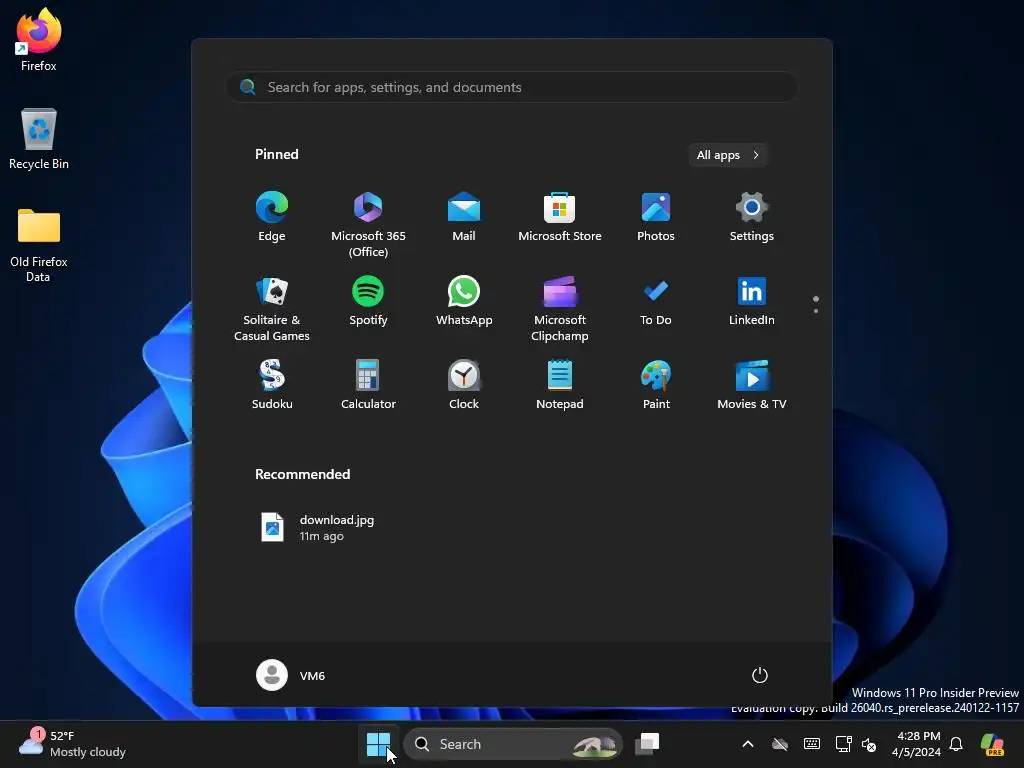Open the VM6 user account menu
This screenshot has height=768, width=1024.
pyautogui.click(x=291, y=675)
